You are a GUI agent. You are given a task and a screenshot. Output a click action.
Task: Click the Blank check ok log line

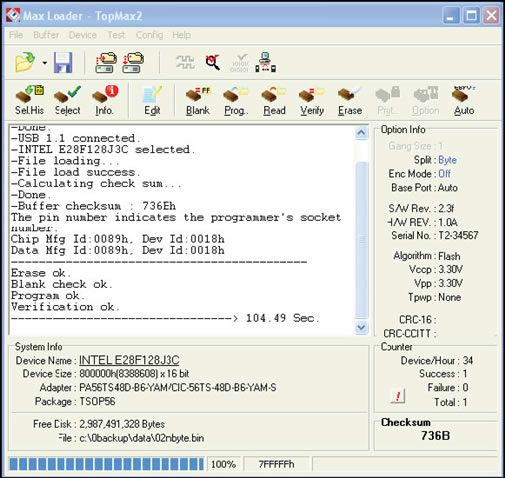point(62,284)
